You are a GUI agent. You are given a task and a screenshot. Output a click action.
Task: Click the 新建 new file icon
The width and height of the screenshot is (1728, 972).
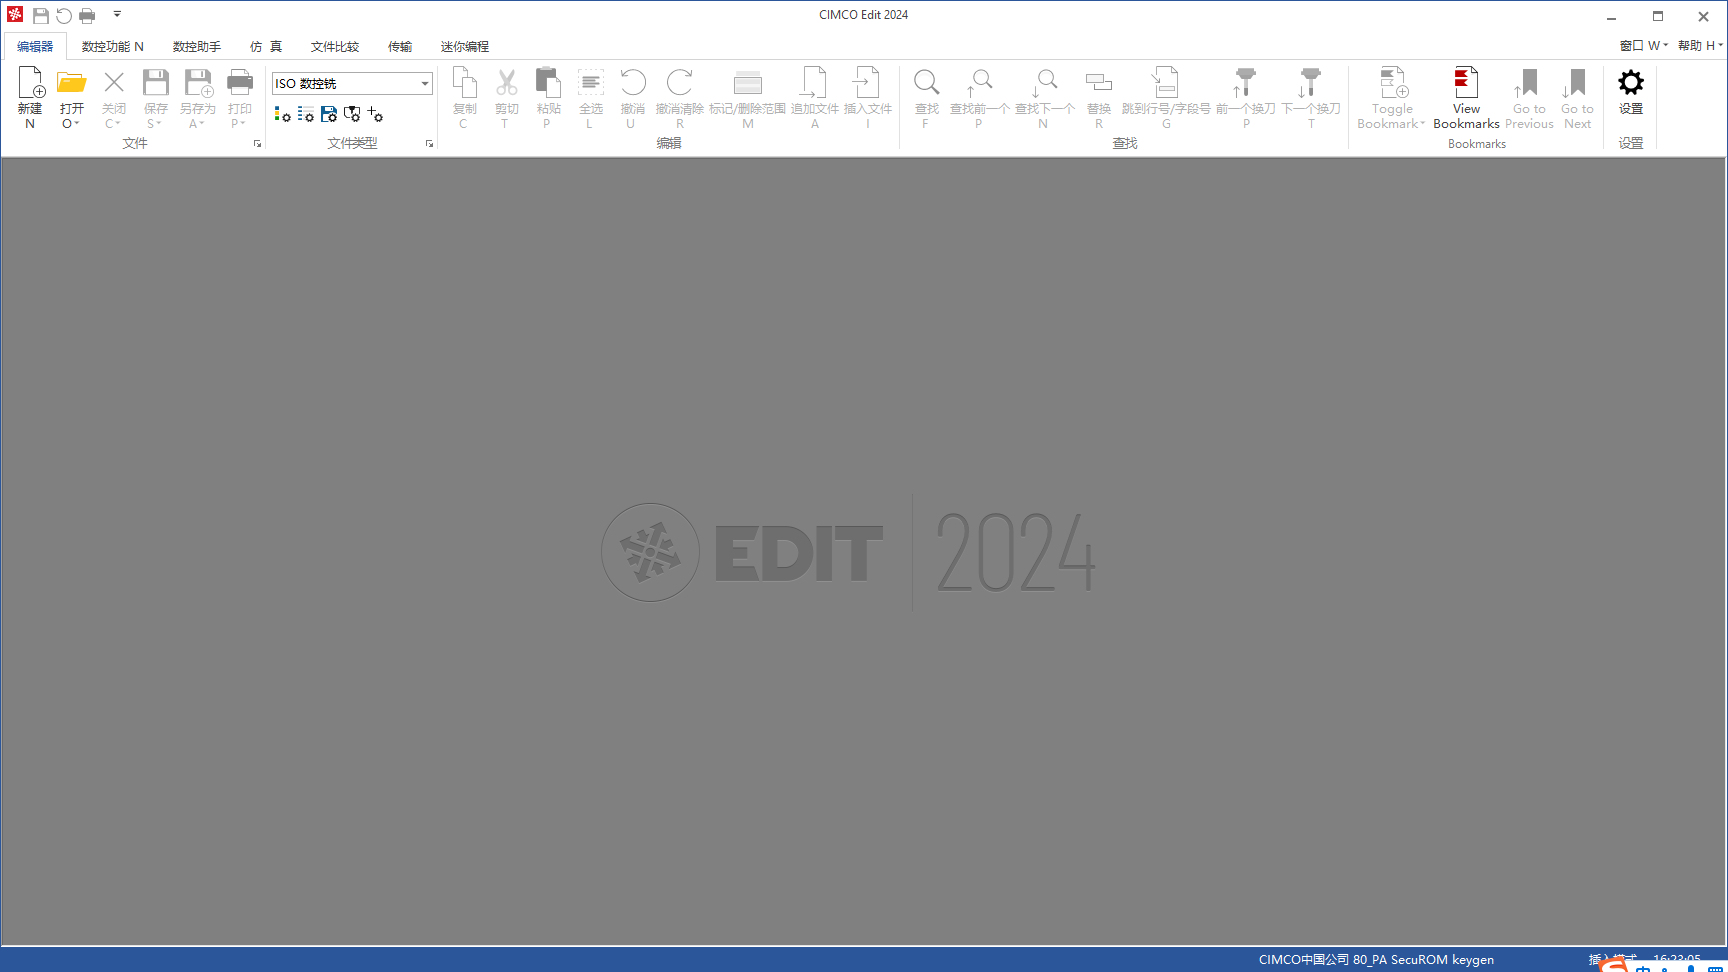[30, 83]
